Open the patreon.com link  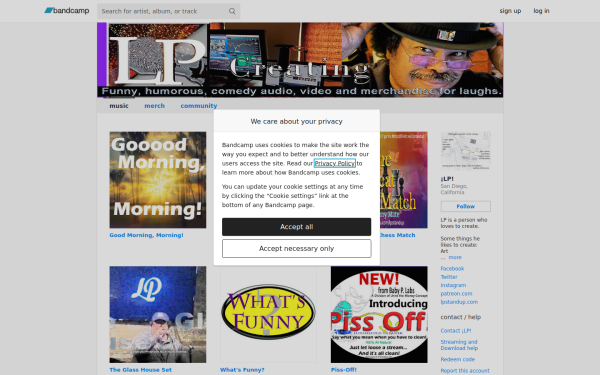[456, 294]
